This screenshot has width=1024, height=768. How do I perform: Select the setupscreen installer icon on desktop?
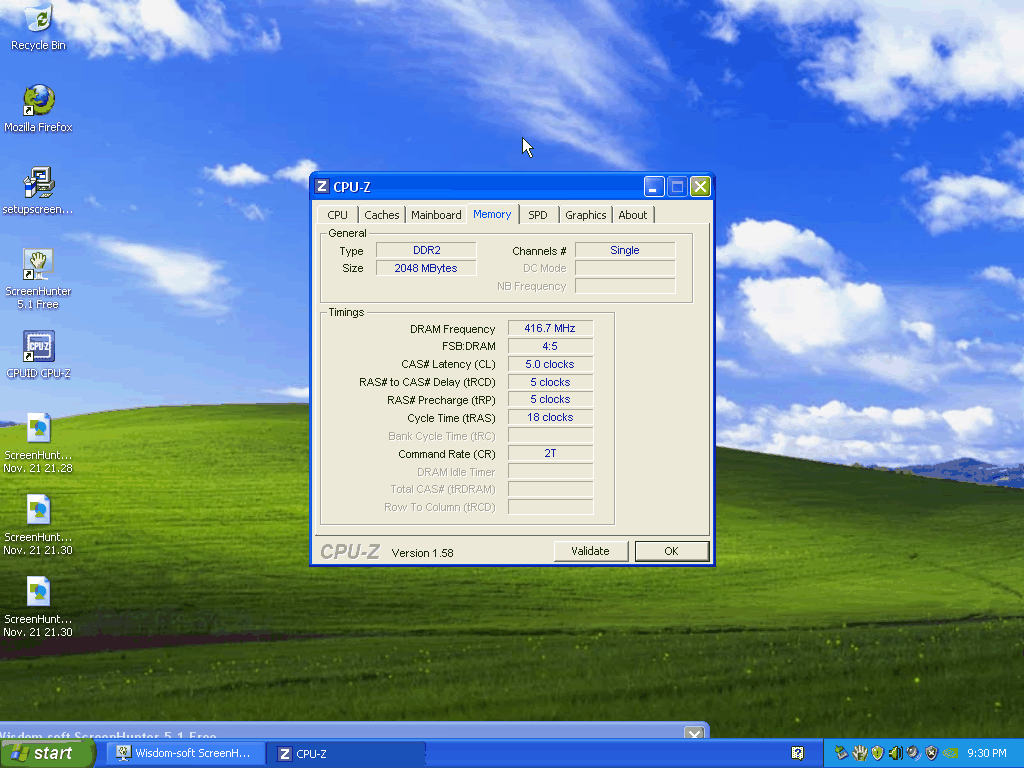(39, 191)
